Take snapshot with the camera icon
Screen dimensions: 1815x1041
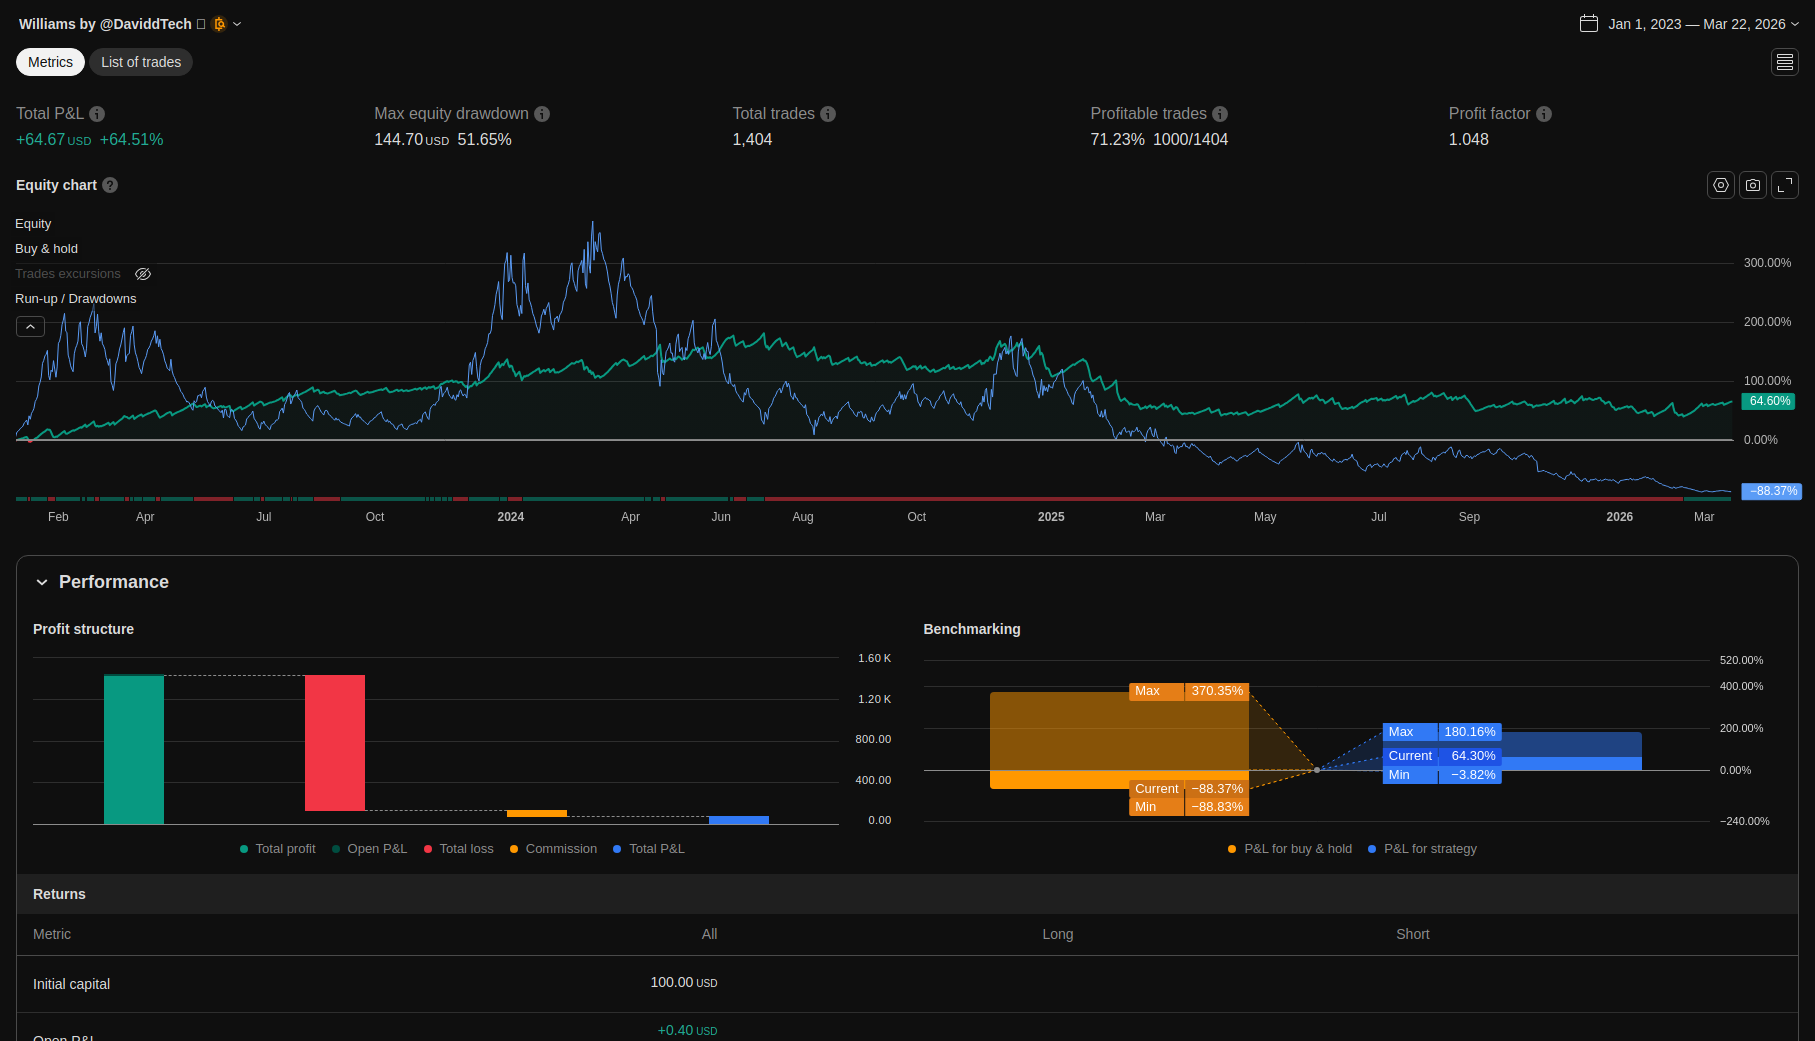click(x=1752, y=185)
